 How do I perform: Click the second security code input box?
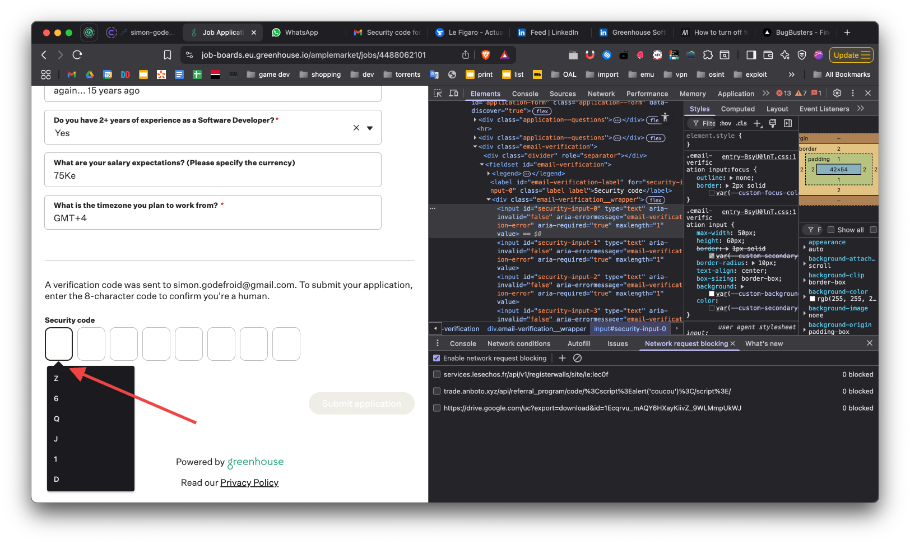[91, 344]
